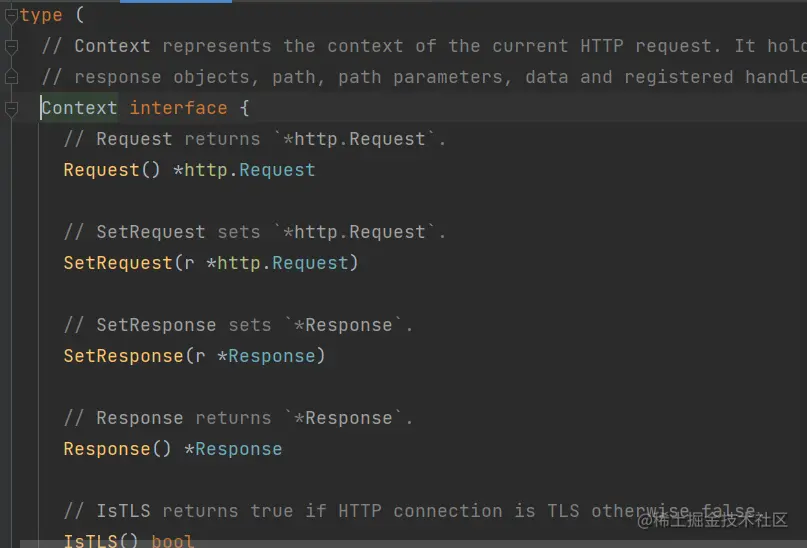Place cursor on Context interface name
807x548 pixels.
79,108
